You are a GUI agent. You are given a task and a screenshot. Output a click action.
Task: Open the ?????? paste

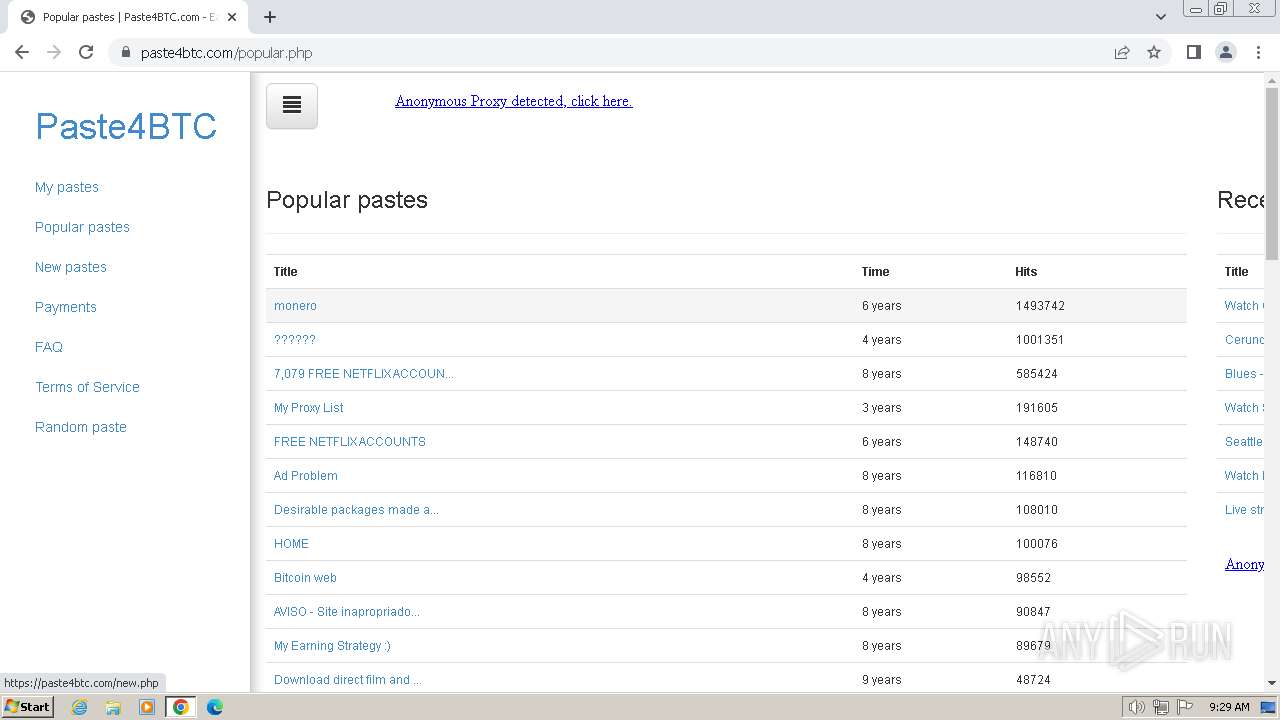[295, 340]
